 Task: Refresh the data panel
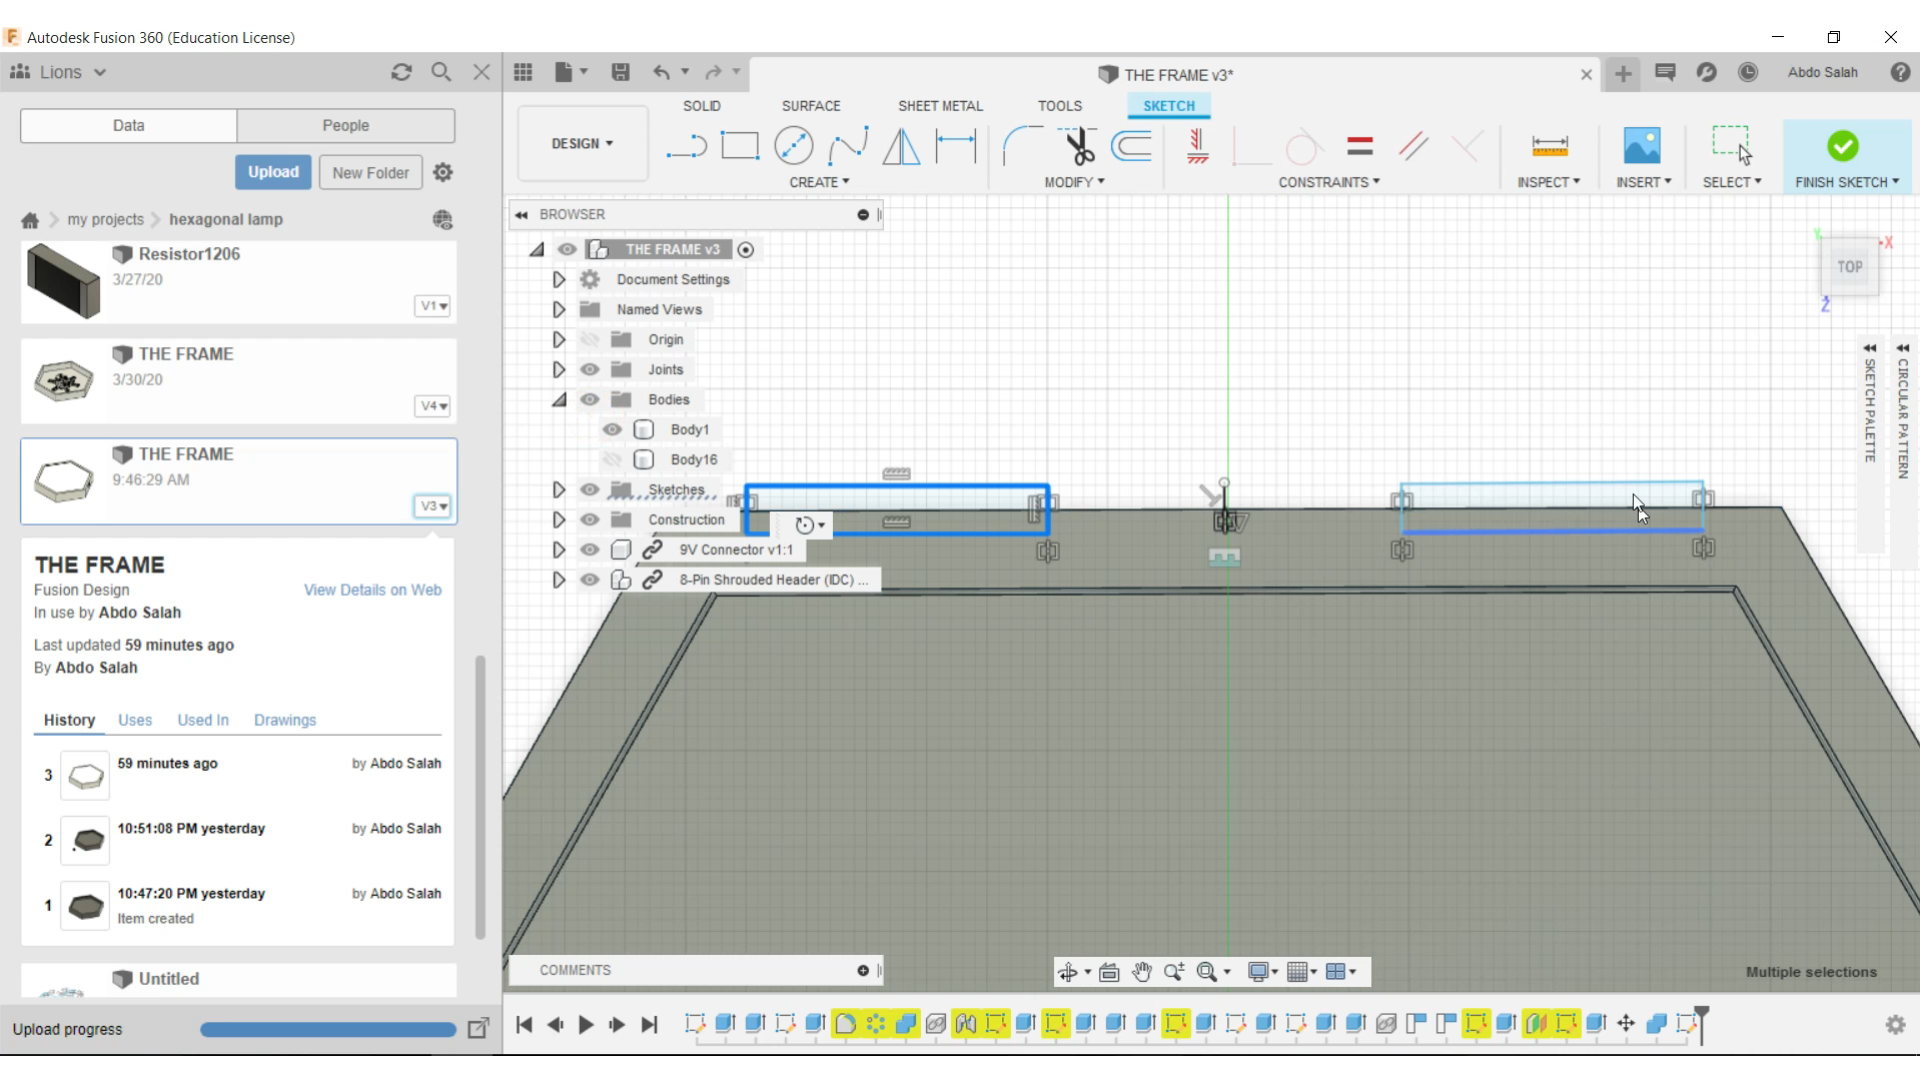401,72
